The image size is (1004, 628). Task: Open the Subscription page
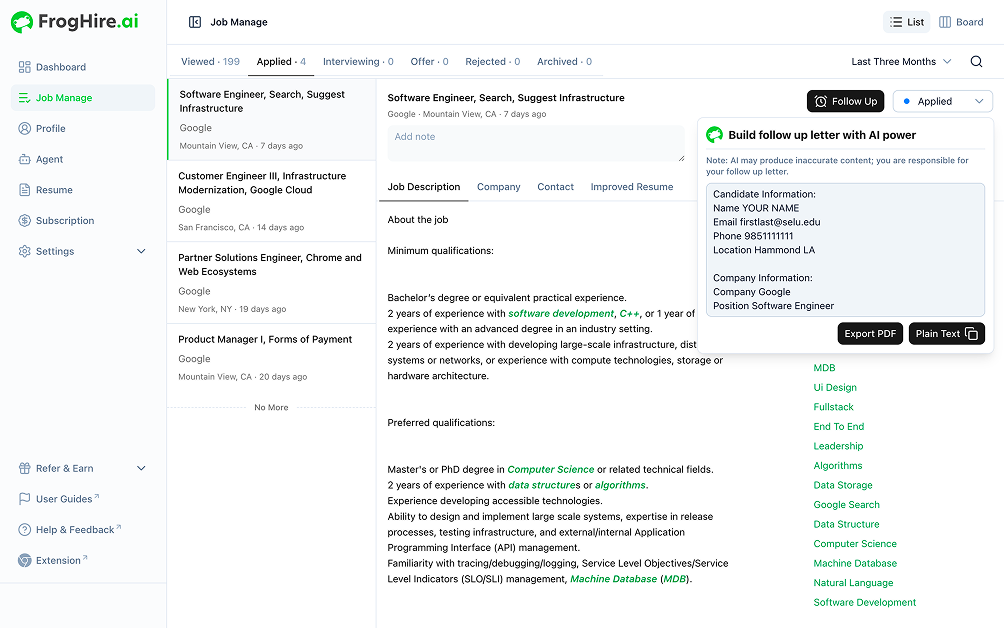pyautogui.click(x=64, y=221)
